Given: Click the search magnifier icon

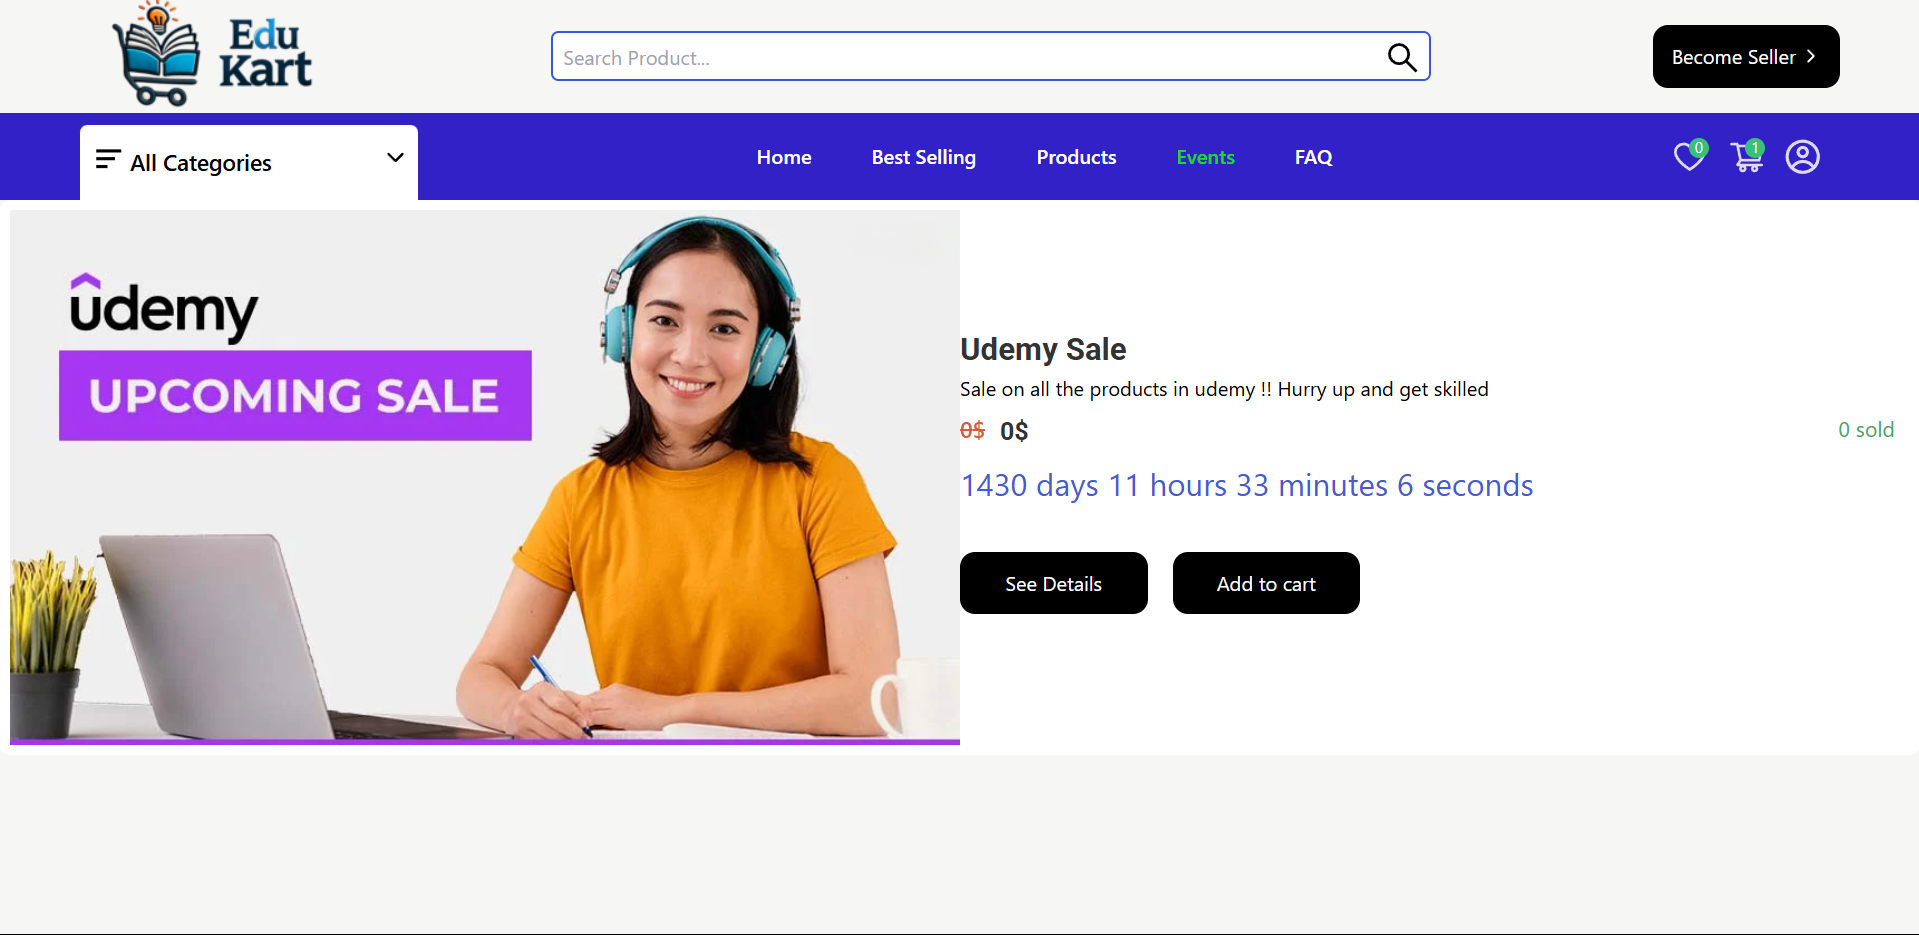Looking at the screenshot, I should (x=1402, y=57).
